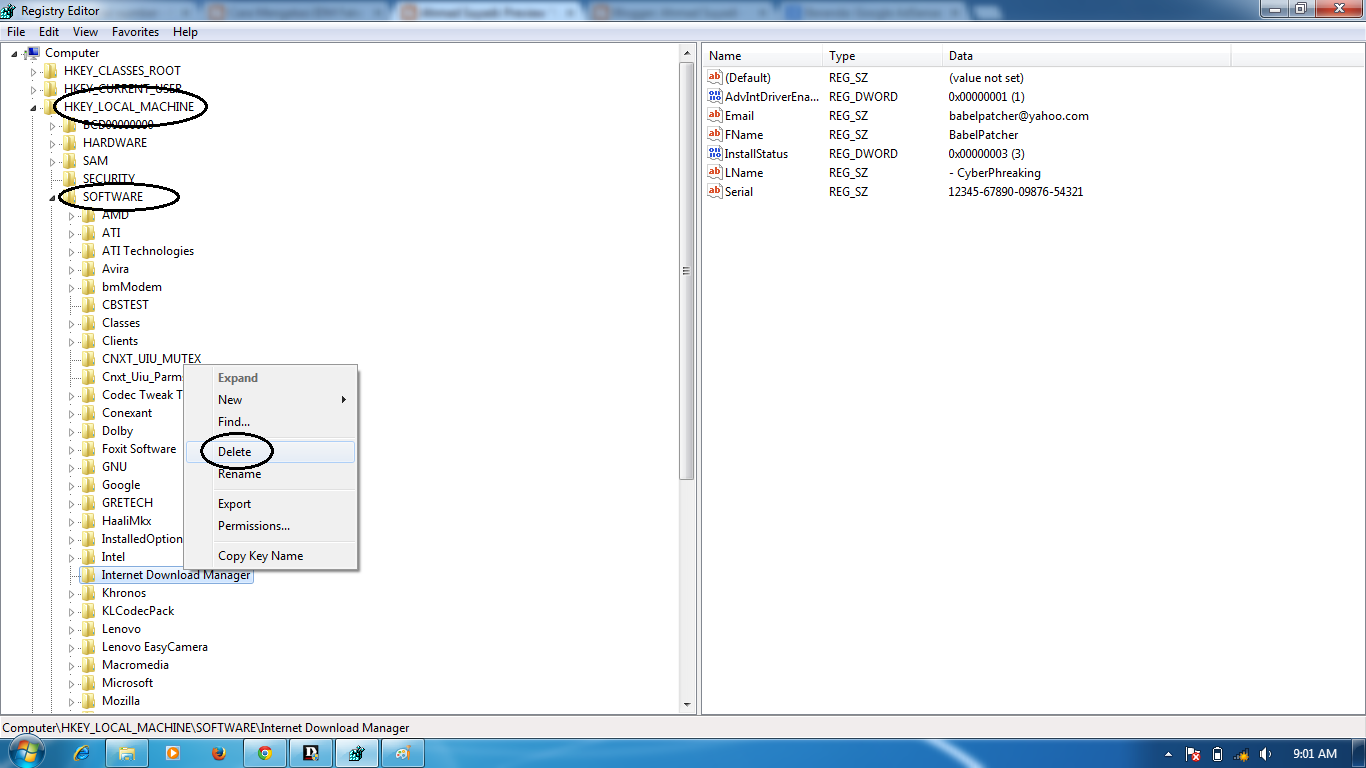Click the folder icon beside HARDWARE
1366x768 pixels.
[x=70, y=143]
